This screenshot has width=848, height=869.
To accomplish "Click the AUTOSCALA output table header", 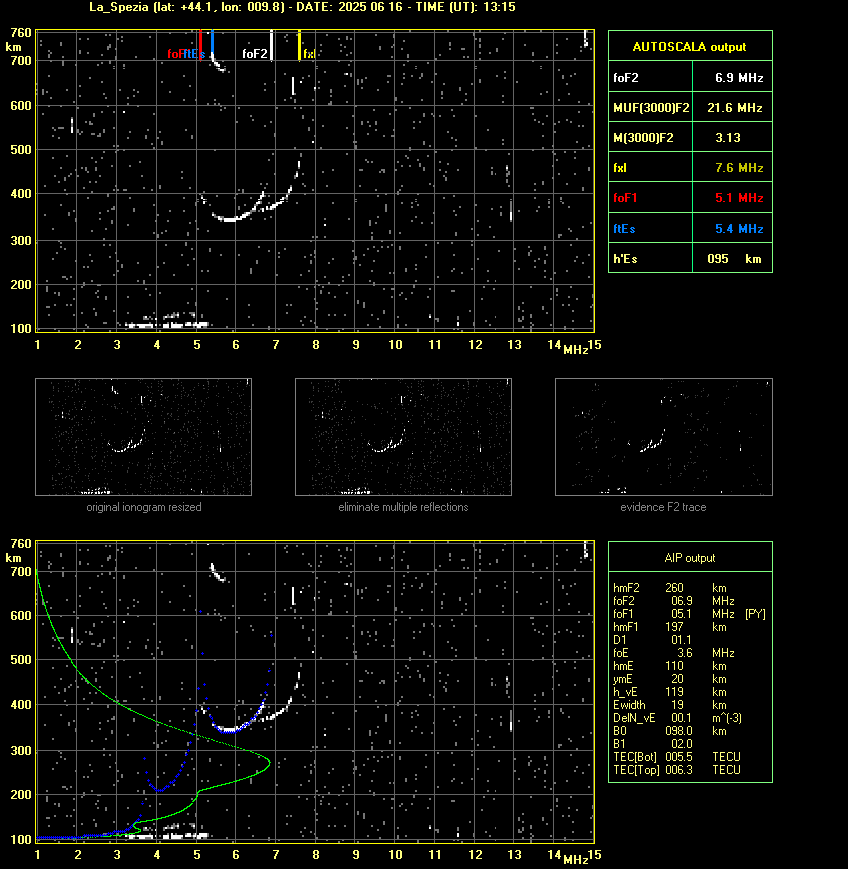I will click(x=690, y=47).
